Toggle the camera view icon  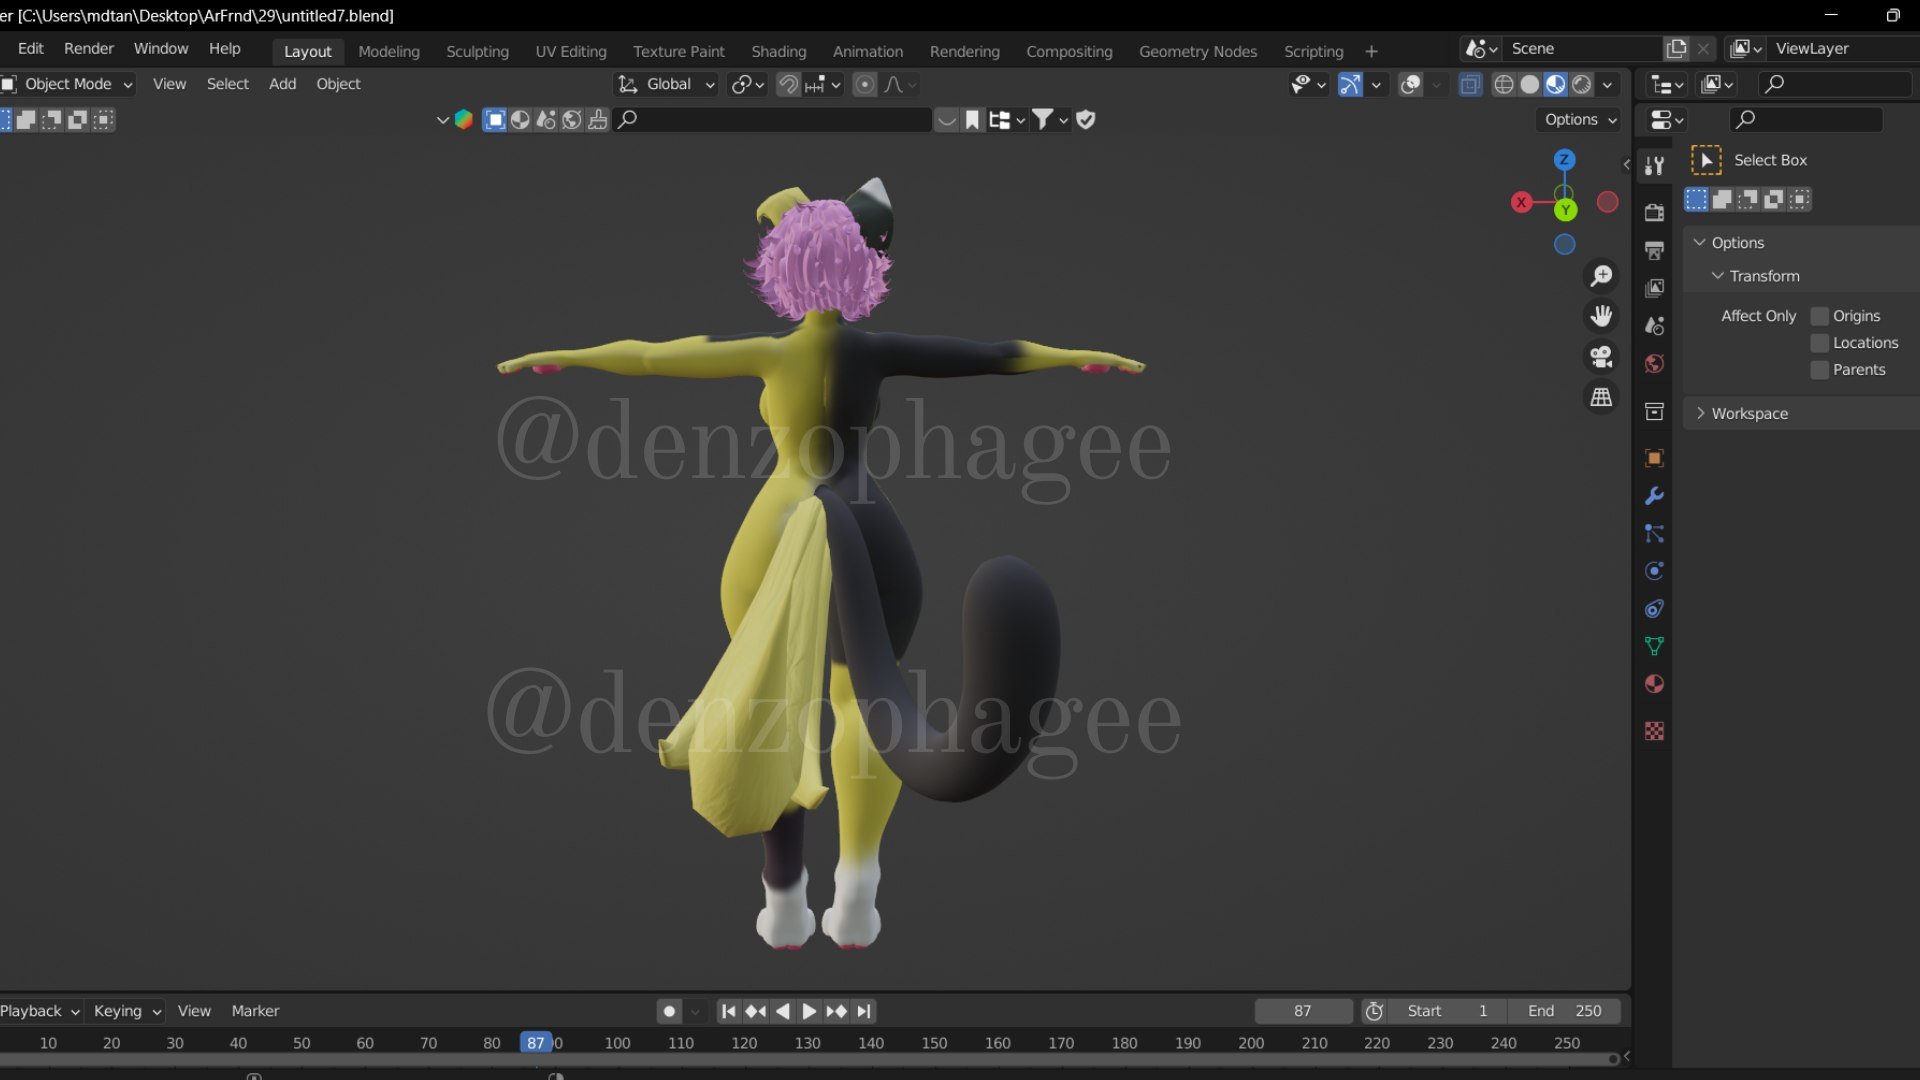point(1601,357)
